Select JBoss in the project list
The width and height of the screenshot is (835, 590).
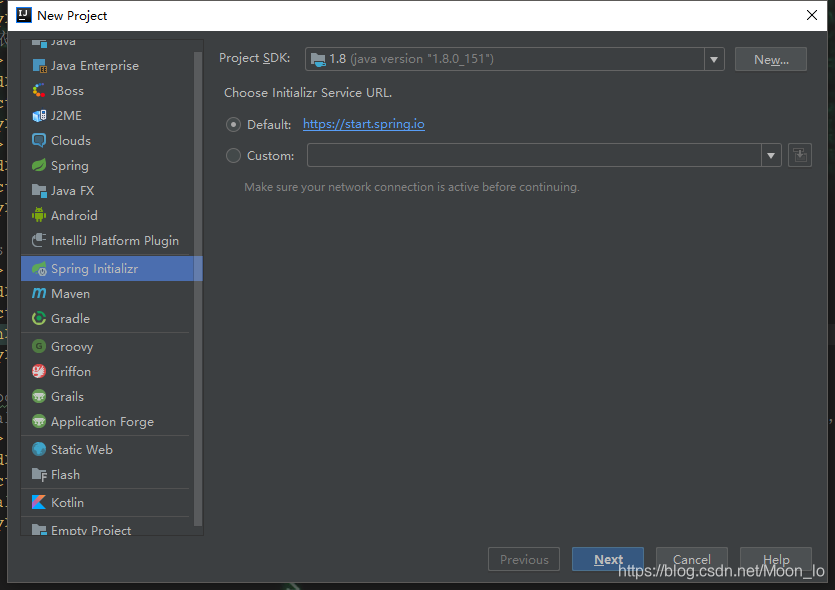(107, 91)
